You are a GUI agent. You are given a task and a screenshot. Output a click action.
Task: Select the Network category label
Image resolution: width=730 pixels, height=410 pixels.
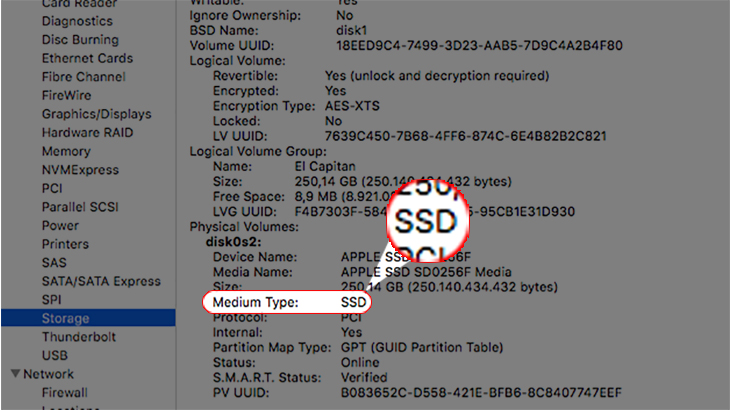pos(48,375)
